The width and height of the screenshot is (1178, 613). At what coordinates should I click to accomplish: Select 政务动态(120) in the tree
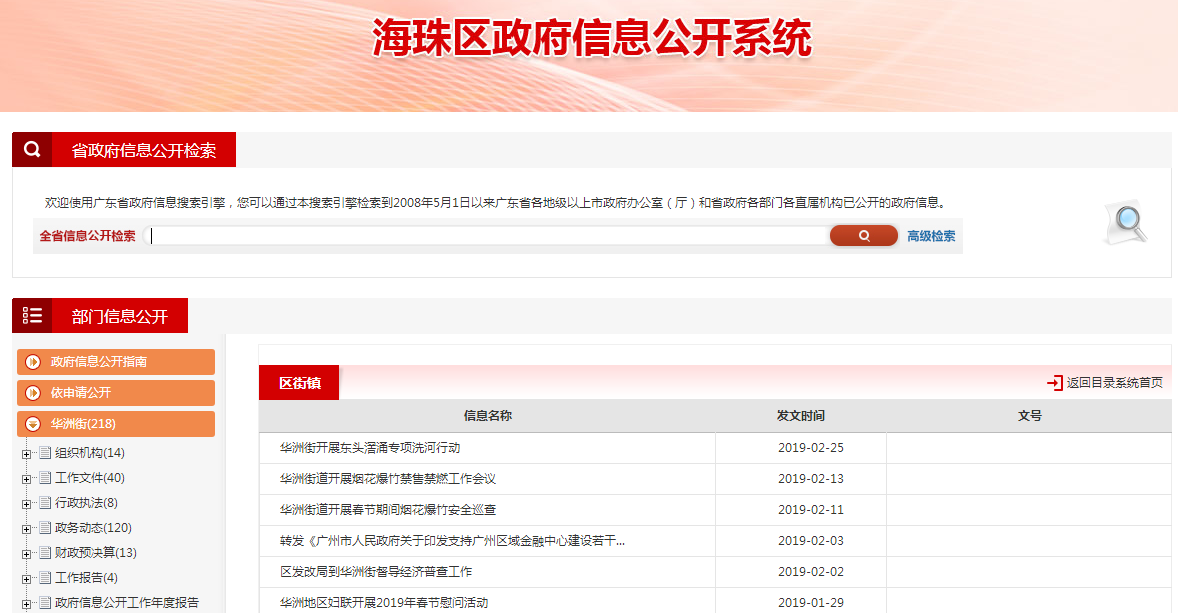pos(93,527)
